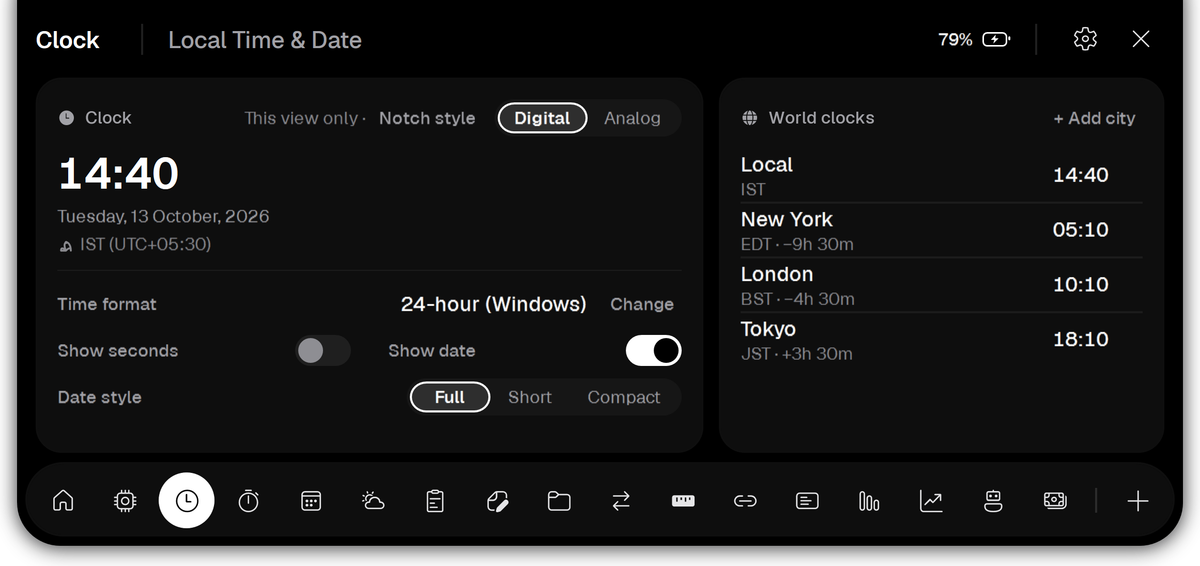Click the battery charging icon

pyautogui.click(x=996, y=40)
